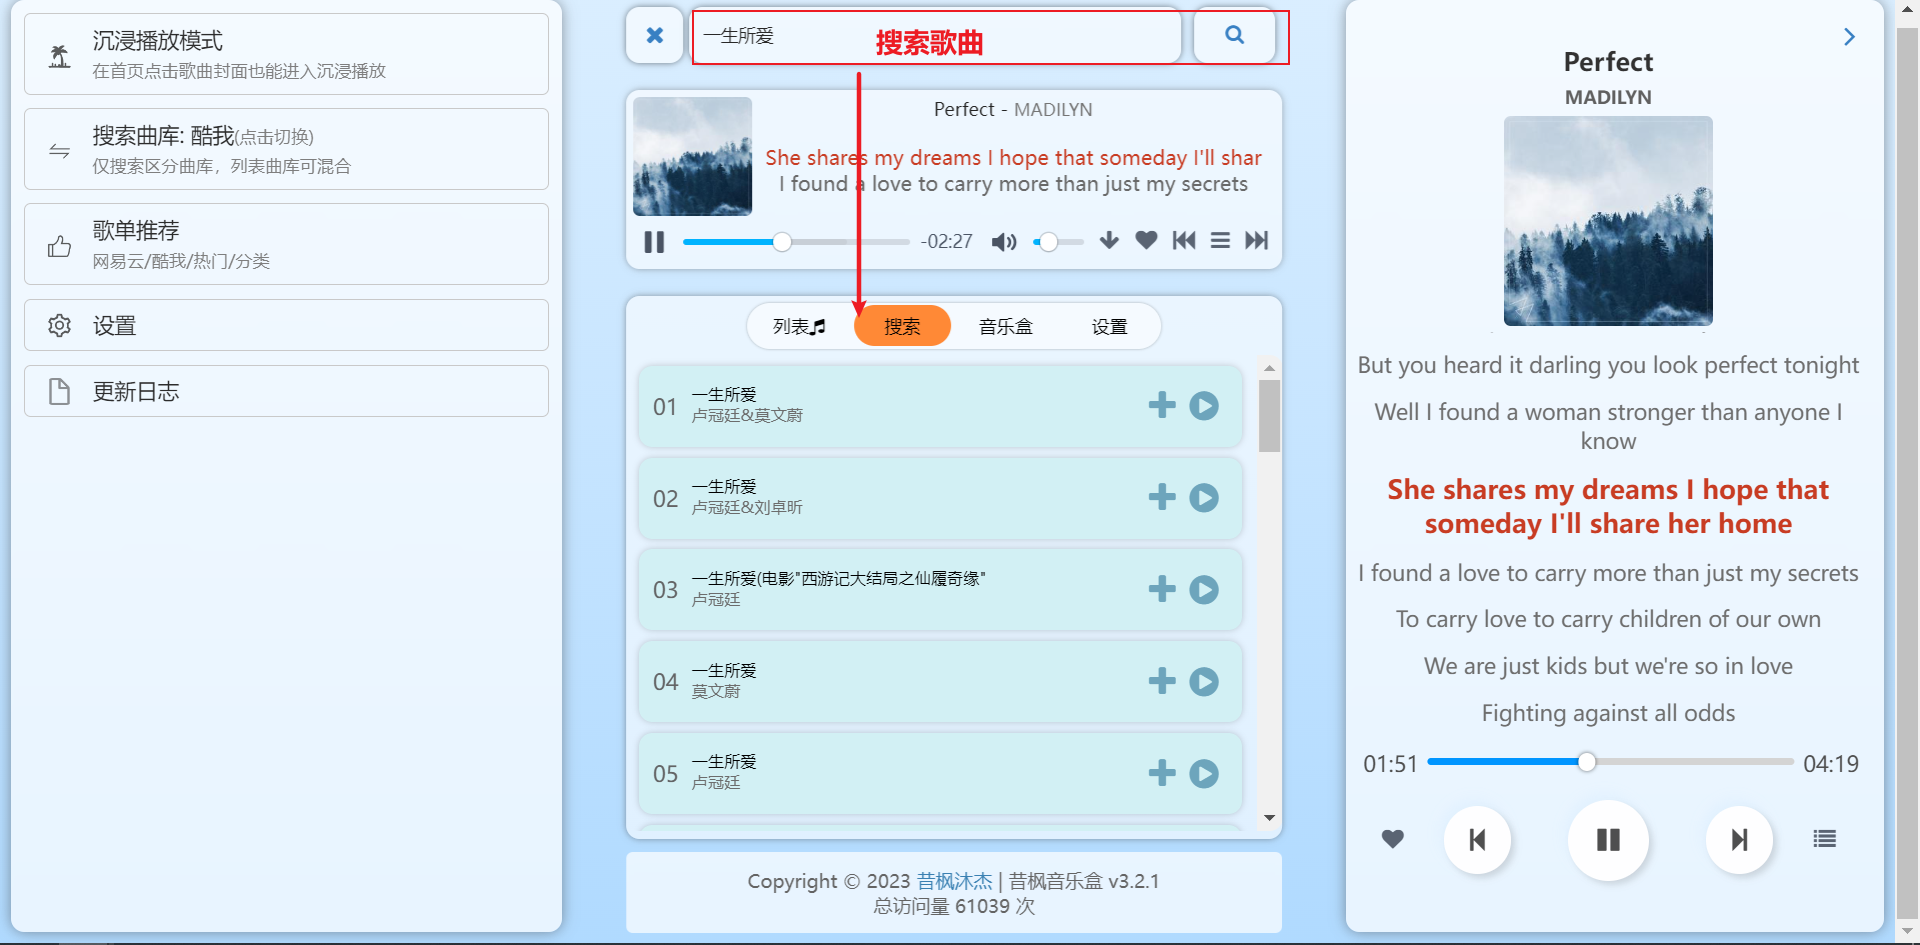Play song 05 by 卢冠廷
This screenshot has width=1920, height=945.
coord(1204,773)
